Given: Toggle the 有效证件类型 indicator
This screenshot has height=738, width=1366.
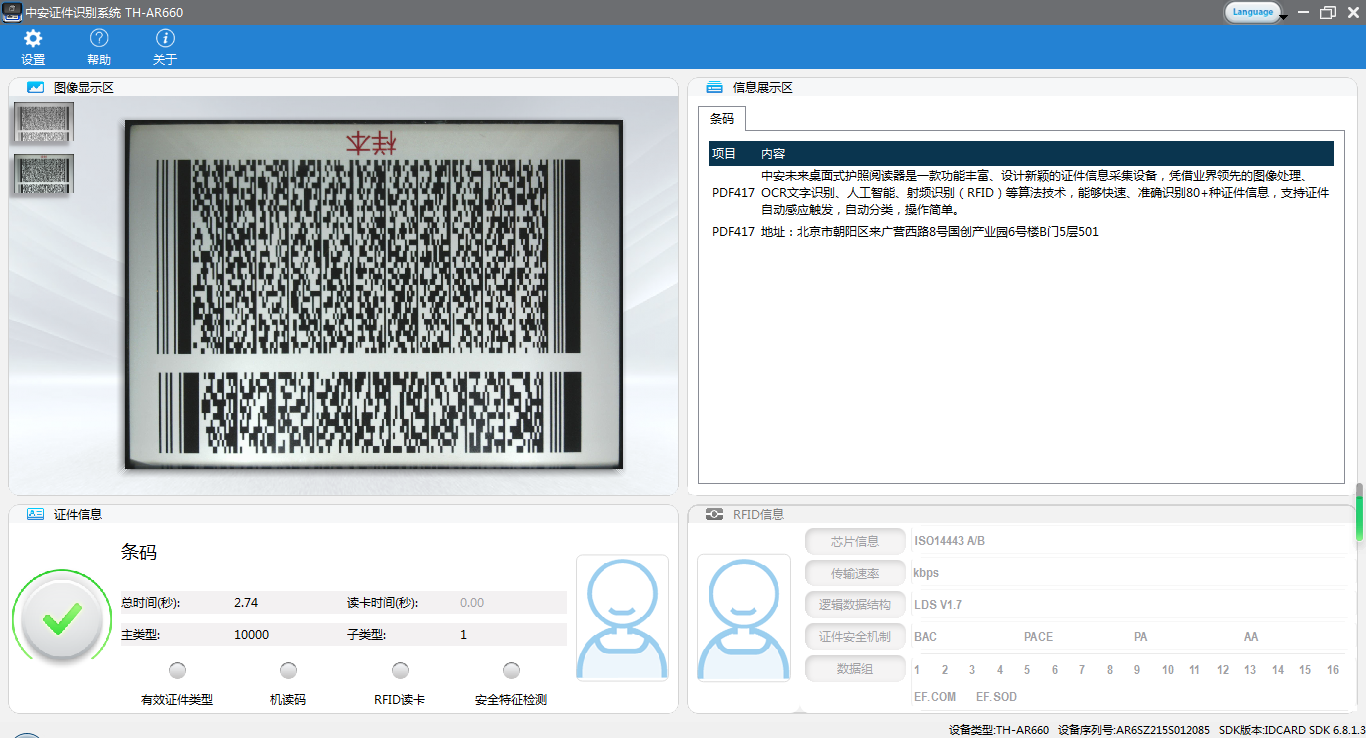Looking at the screenshot, I should (177, 670).
